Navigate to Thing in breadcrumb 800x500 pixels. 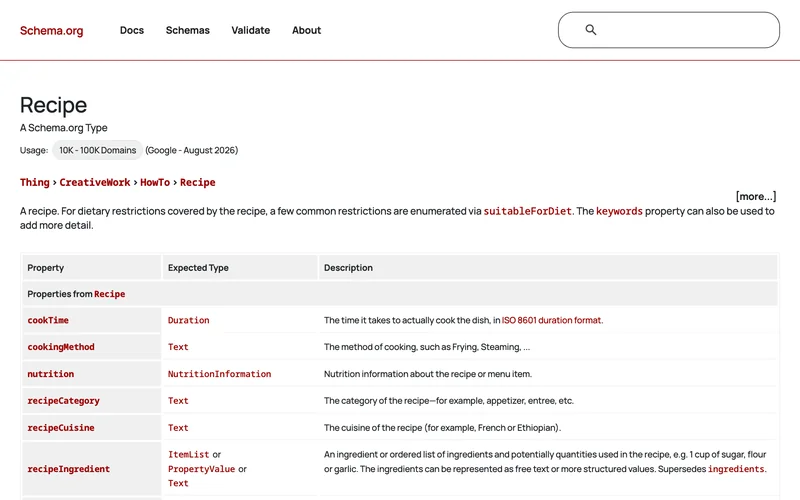35,182
